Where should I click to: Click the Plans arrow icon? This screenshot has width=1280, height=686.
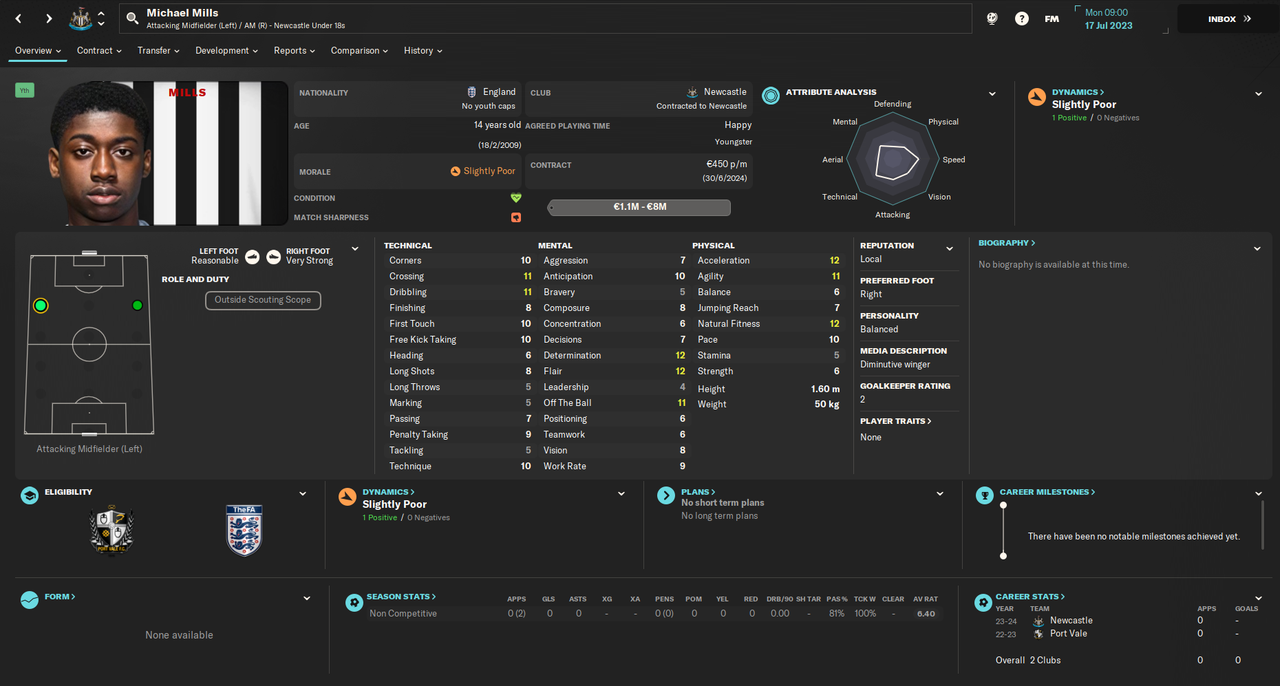pos(665,496)
